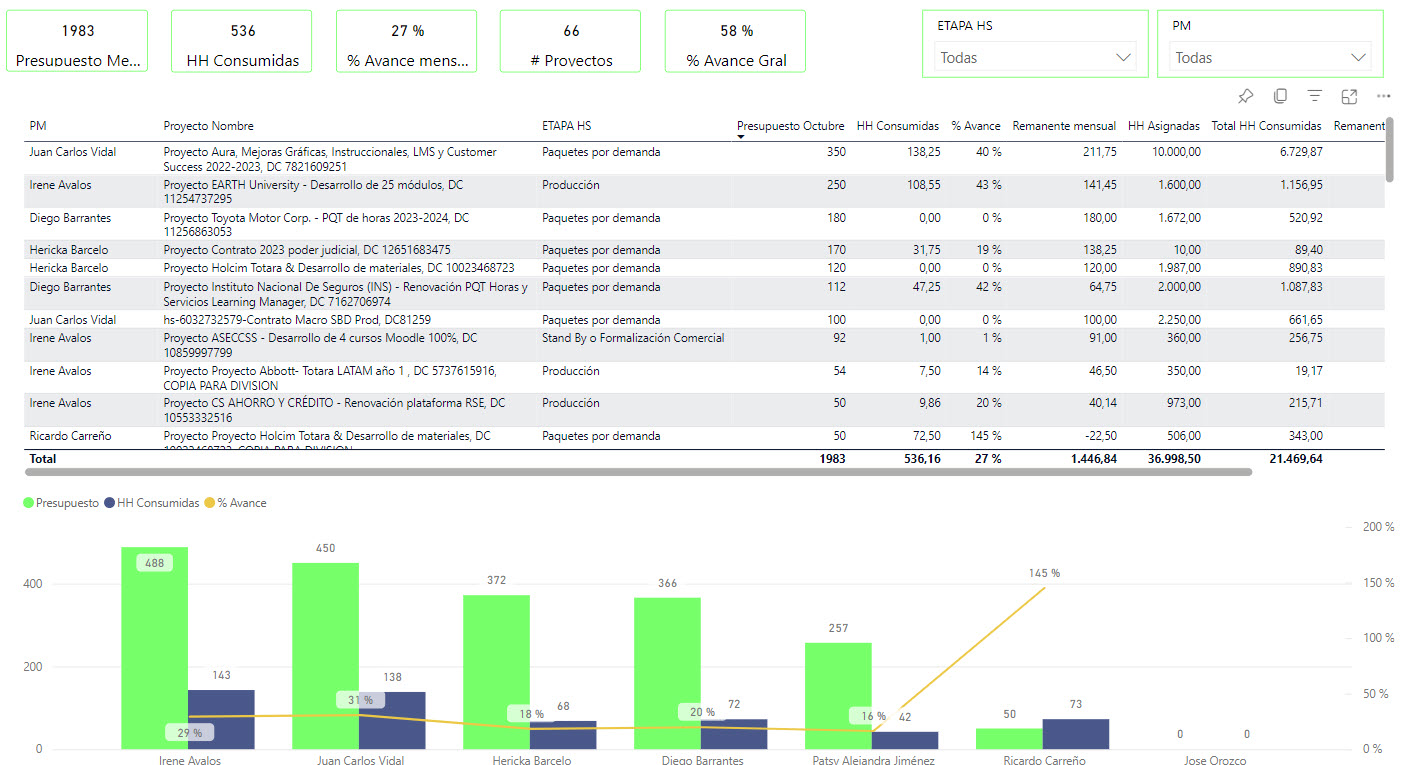1402x765 pixels.
Task: Sort table by HH Consumidas column header
Action: [897, 126]
